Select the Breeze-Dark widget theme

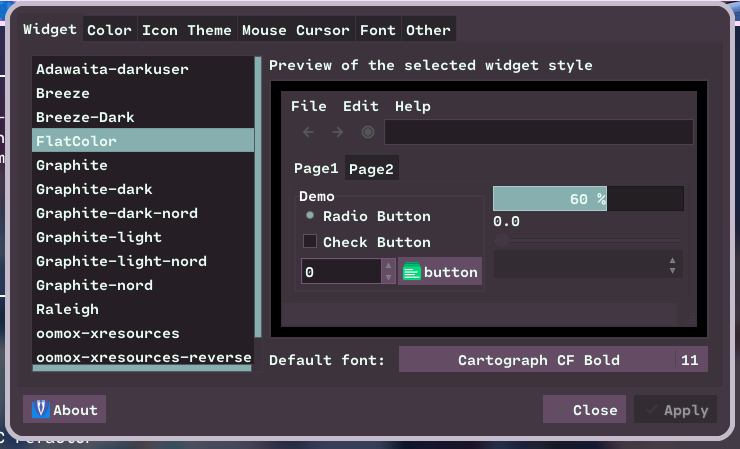pos(143,117)
